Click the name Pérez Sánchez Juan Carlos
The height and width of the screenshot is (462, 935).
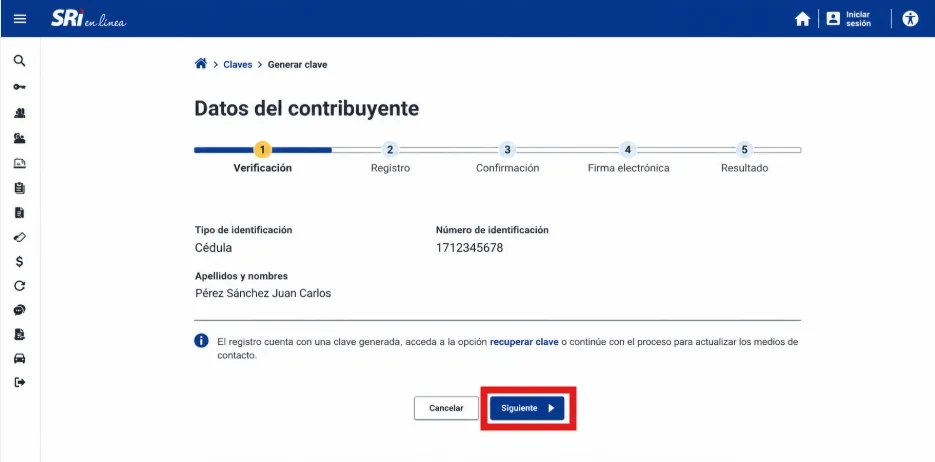pyautogui.click(x=263, y=293)
